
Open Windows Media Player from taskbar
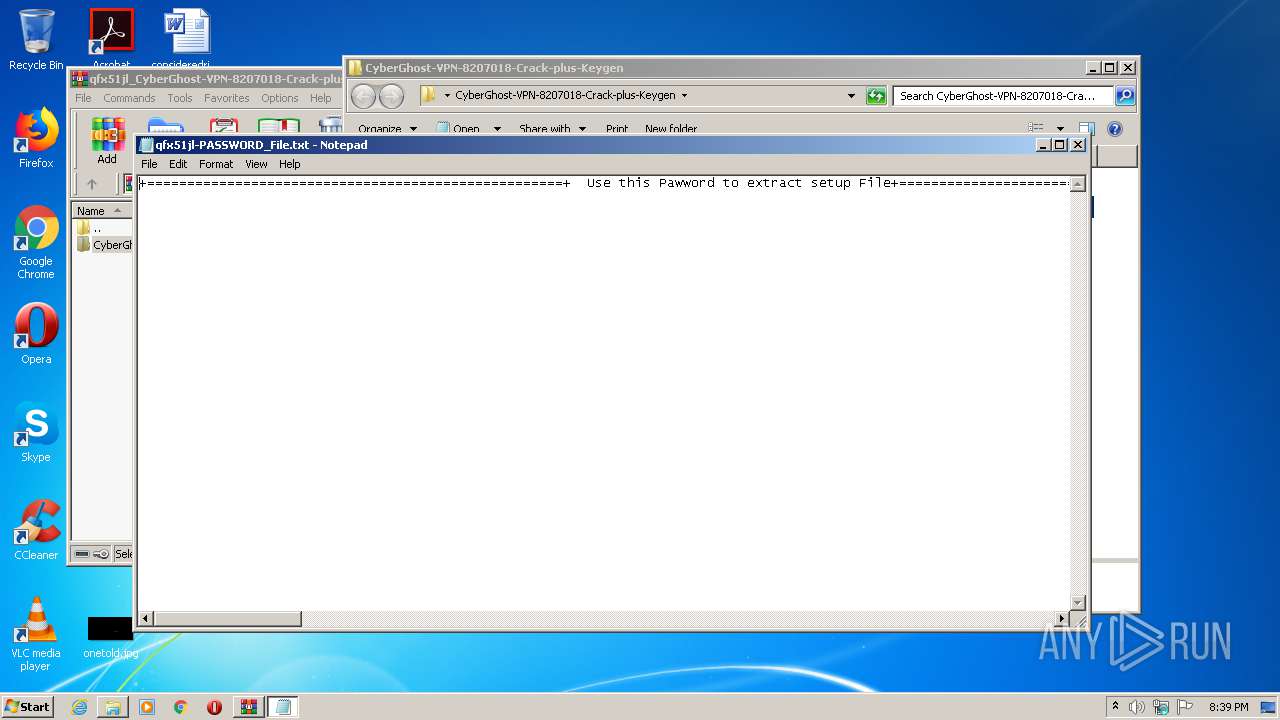coord(147,707)
